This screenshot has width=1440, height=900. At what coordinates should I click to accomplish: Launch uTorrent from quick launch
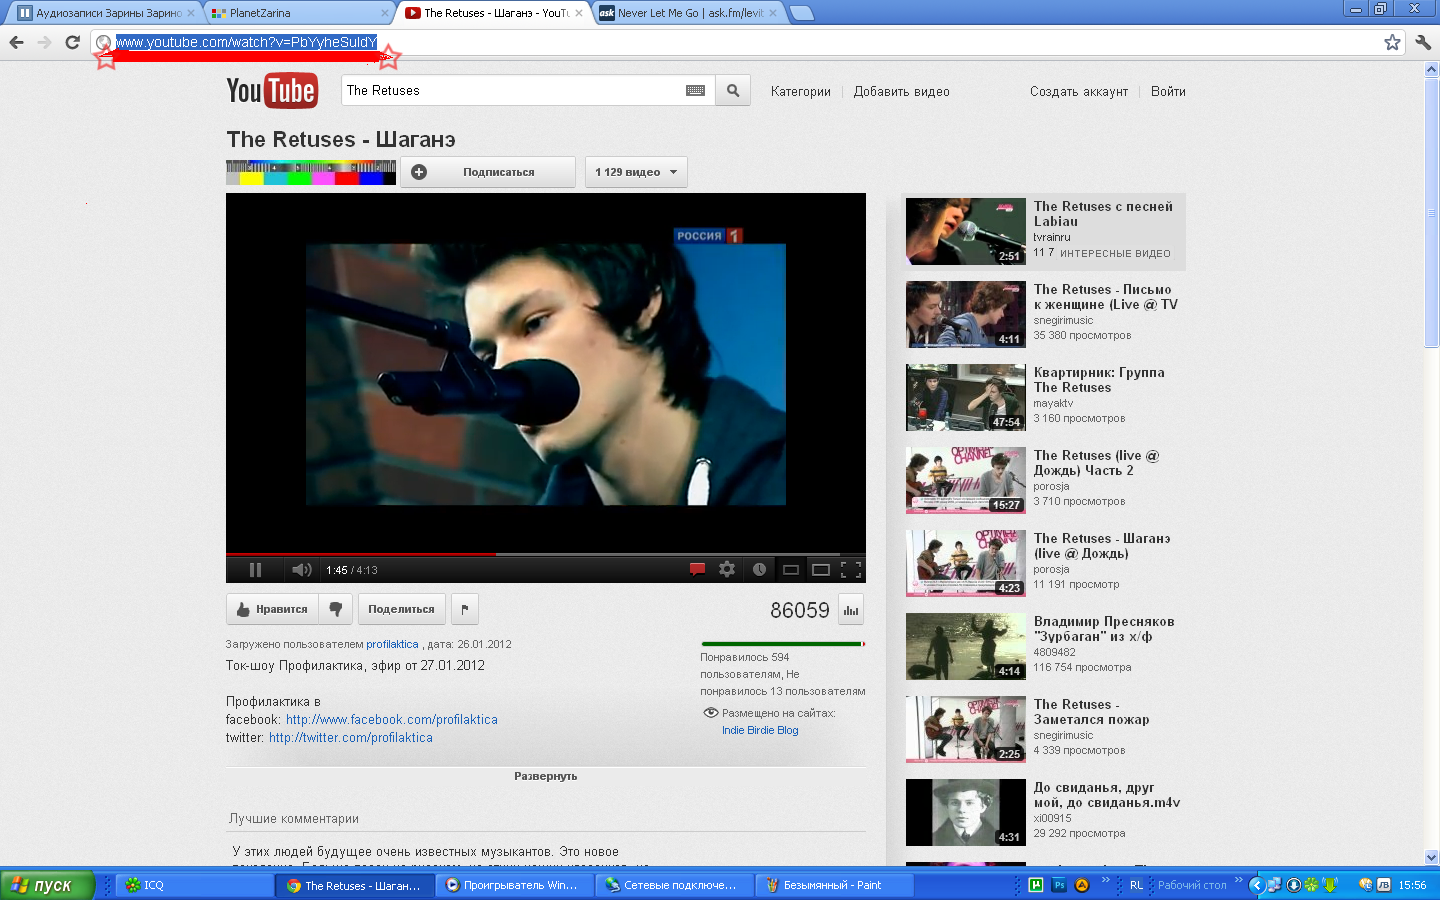point(1036,885)
